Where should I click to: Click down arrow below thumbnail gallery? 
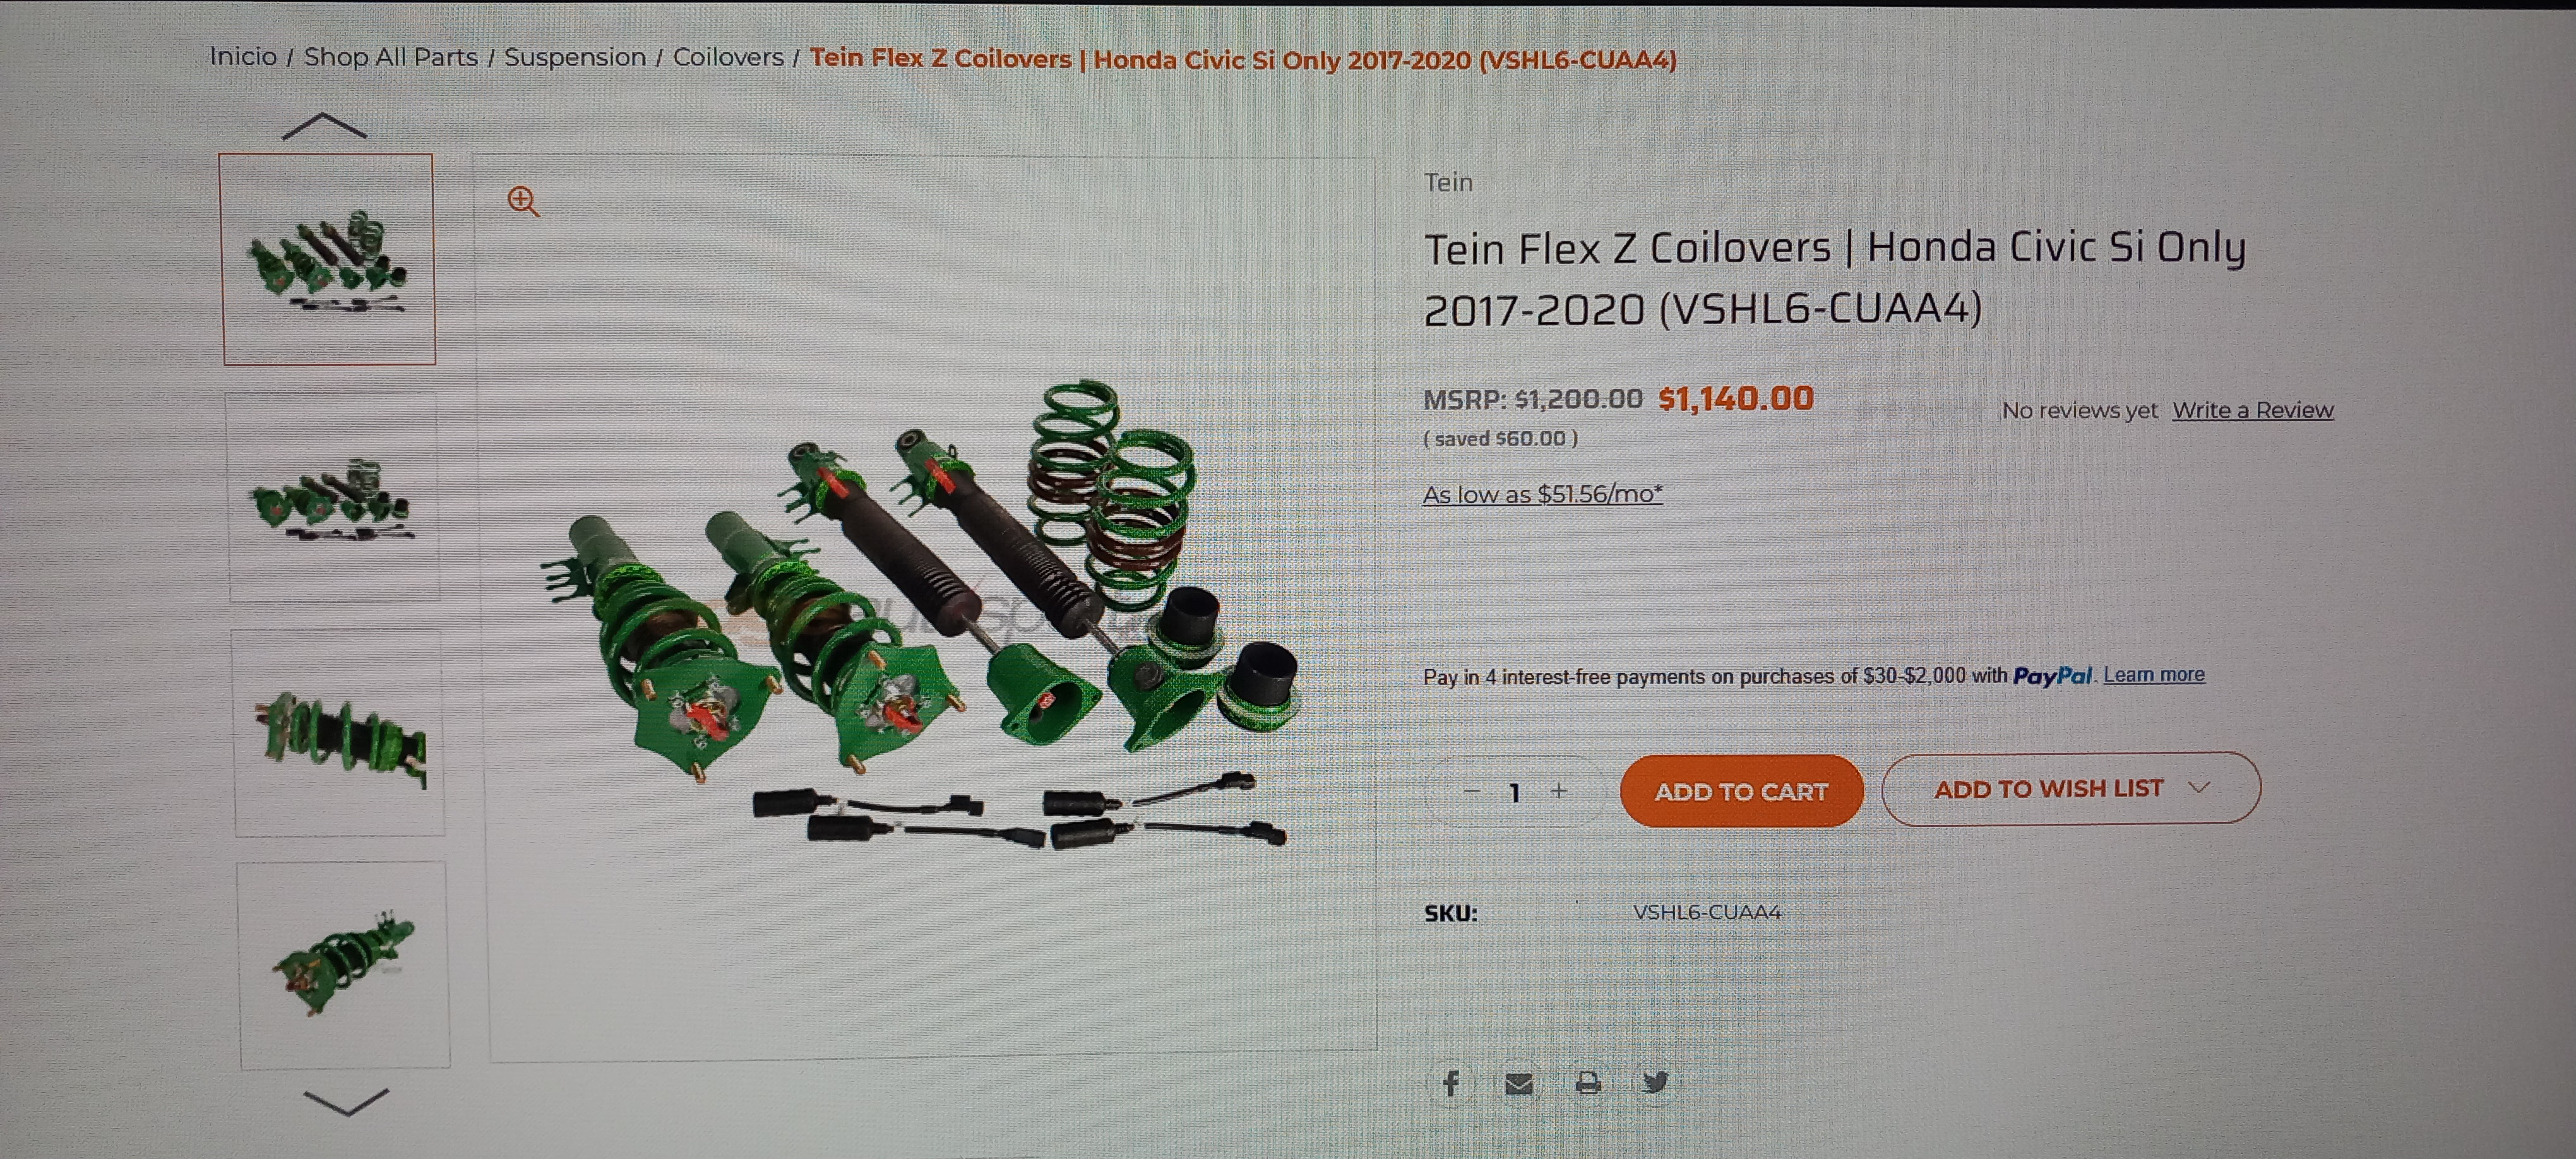click(345, 1101)
